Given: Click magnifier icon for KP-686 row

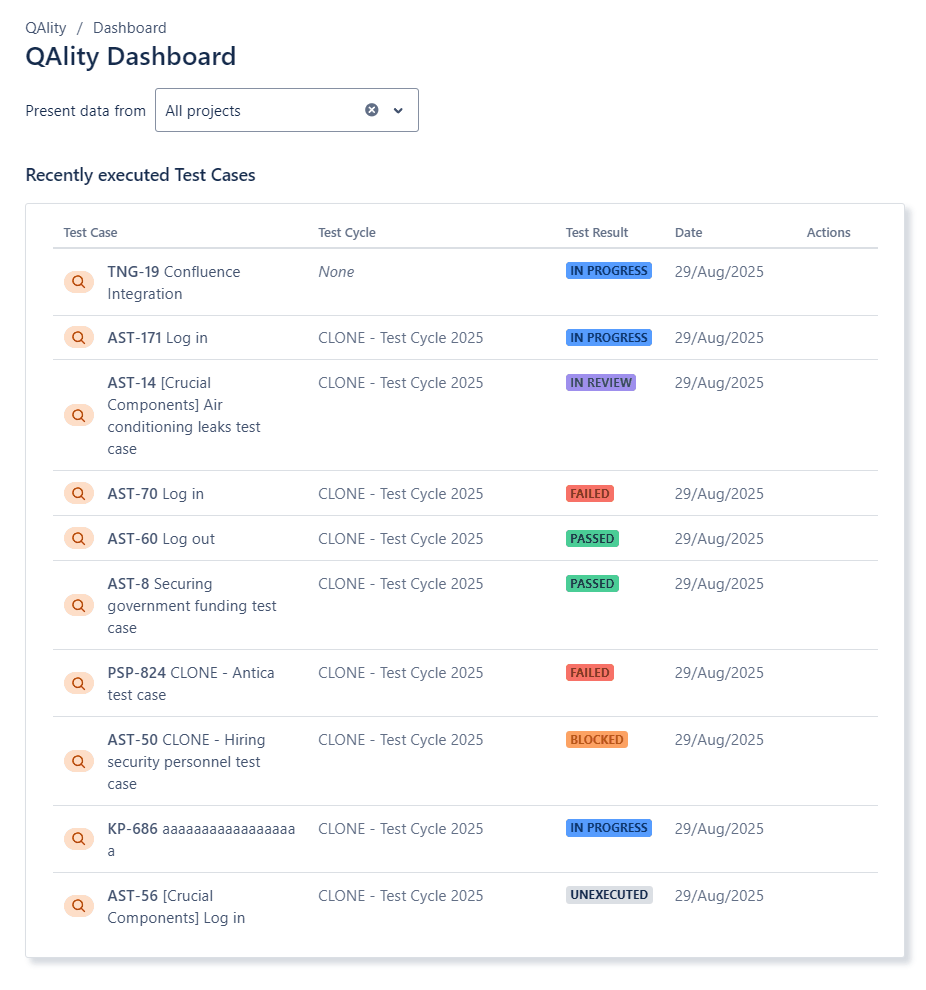Looking at the screenshot, I should click(x=79, y=839).
